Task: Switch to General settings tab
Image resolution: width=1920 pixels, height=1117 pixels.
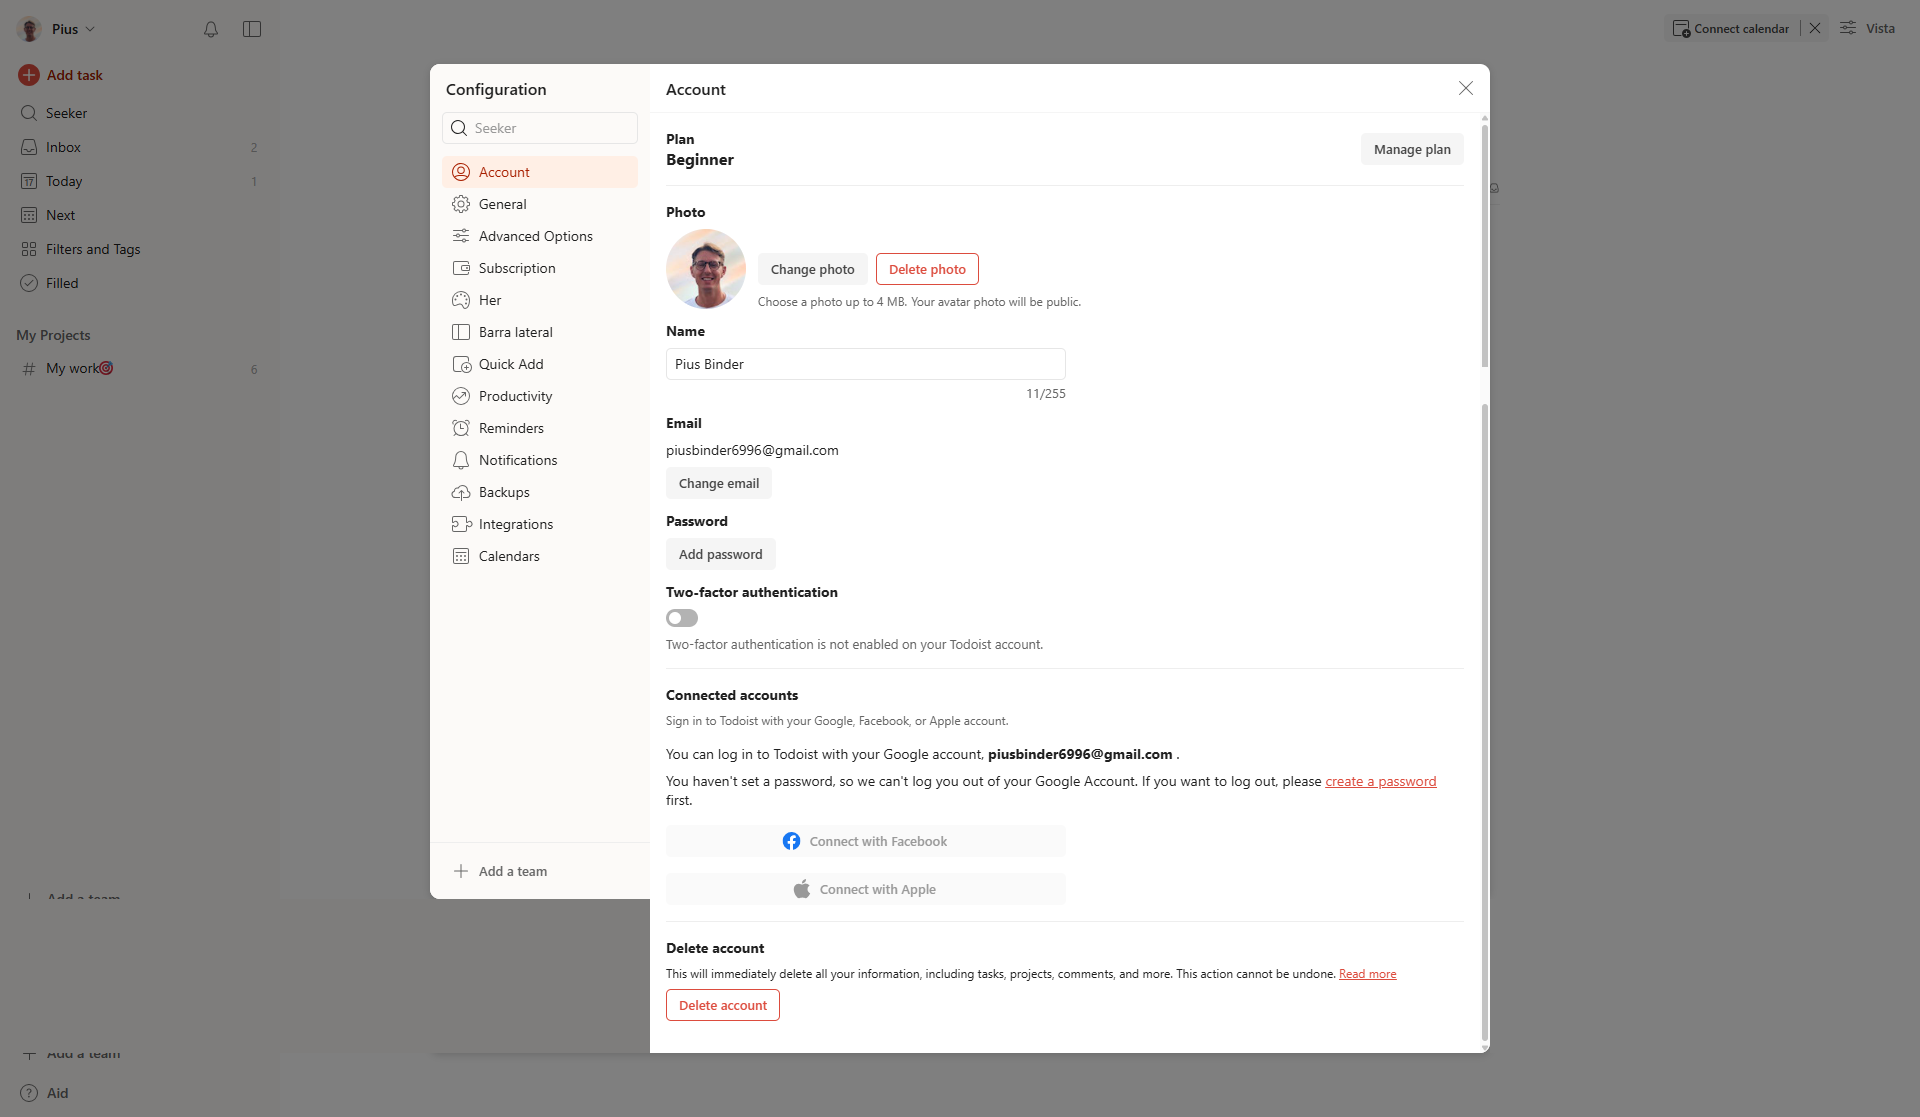Action: point(502,204)
